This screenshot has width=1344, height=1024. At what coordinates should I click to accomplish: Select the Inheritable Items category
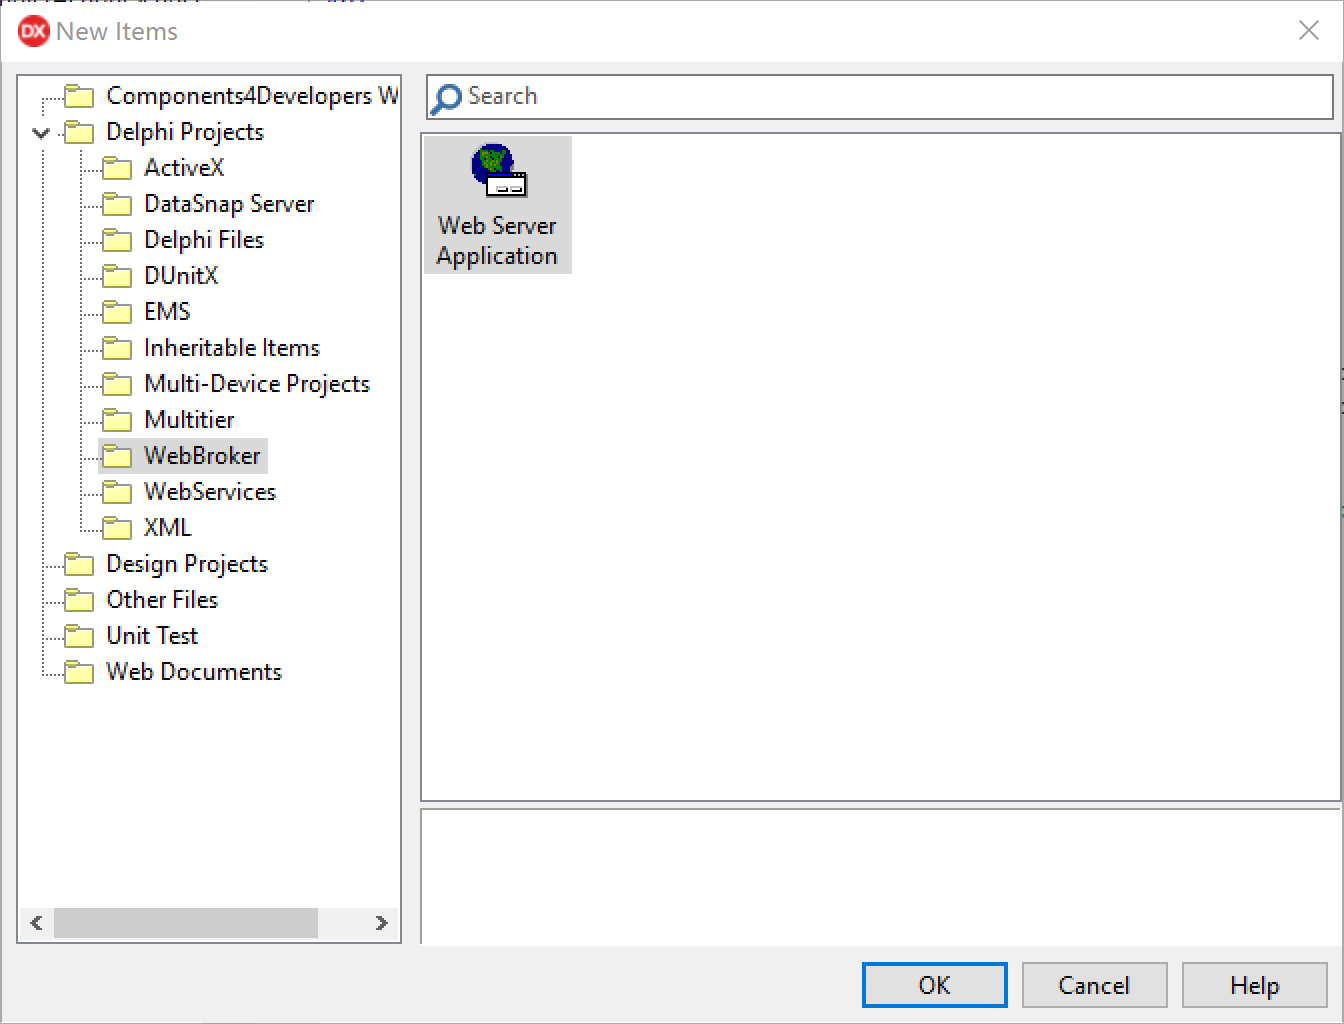point(232,348)
